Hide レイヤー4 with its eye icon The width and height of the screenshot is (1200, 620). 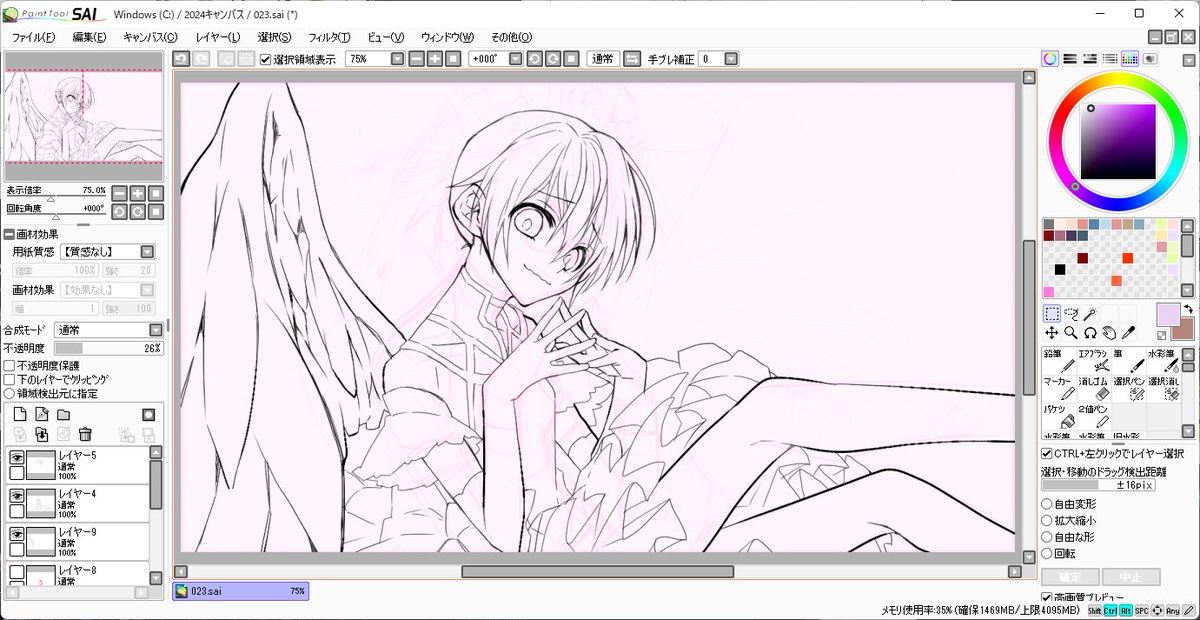pos(16,496)
